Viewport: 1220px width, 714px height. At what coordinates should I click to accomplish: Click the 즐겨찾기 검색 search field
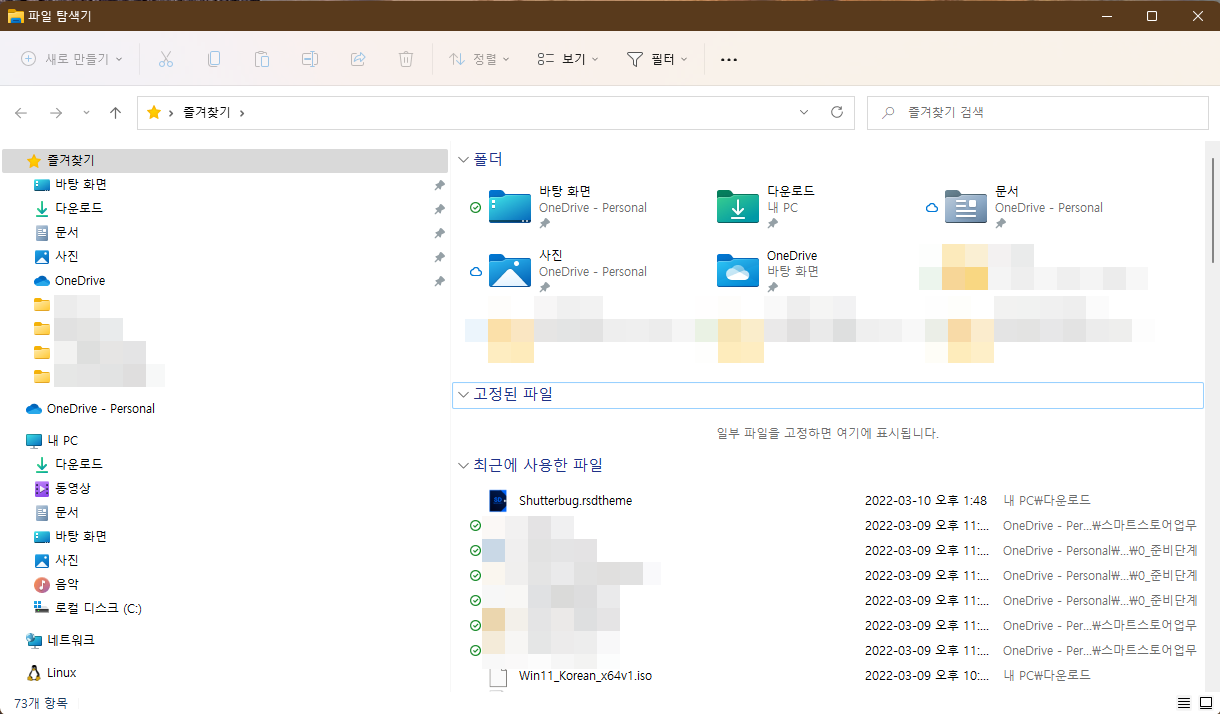click(1037, 112)
